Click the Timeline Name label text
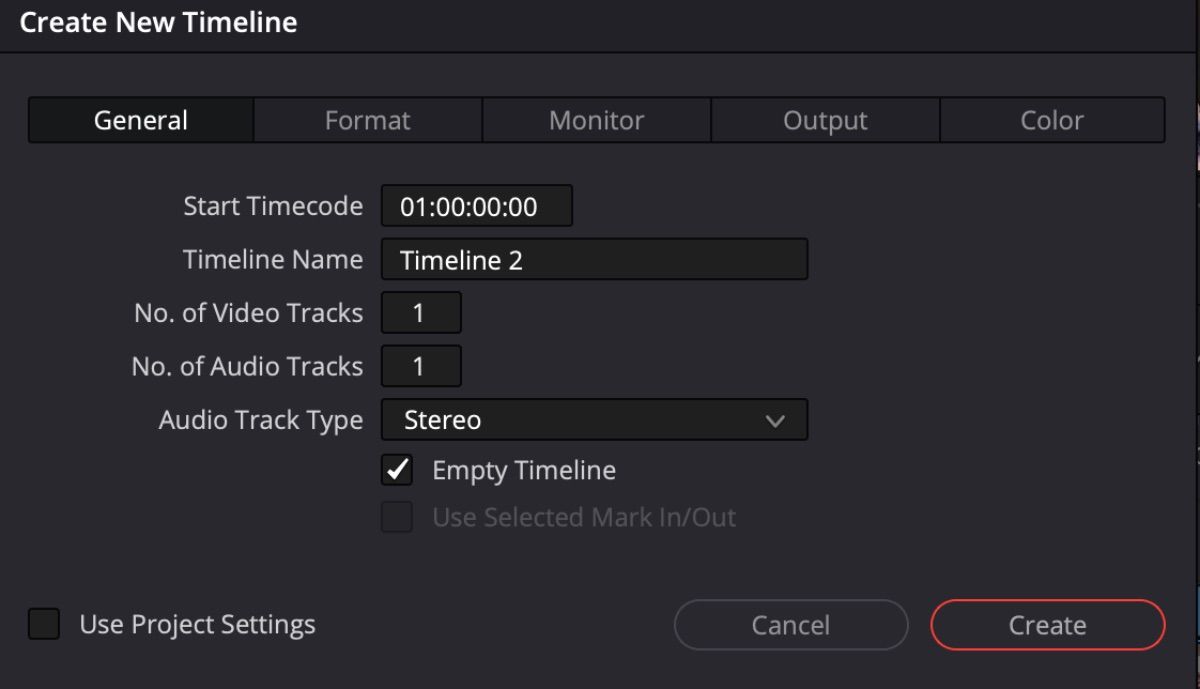This screenshot has height=689, width=1200. [272, 260]
